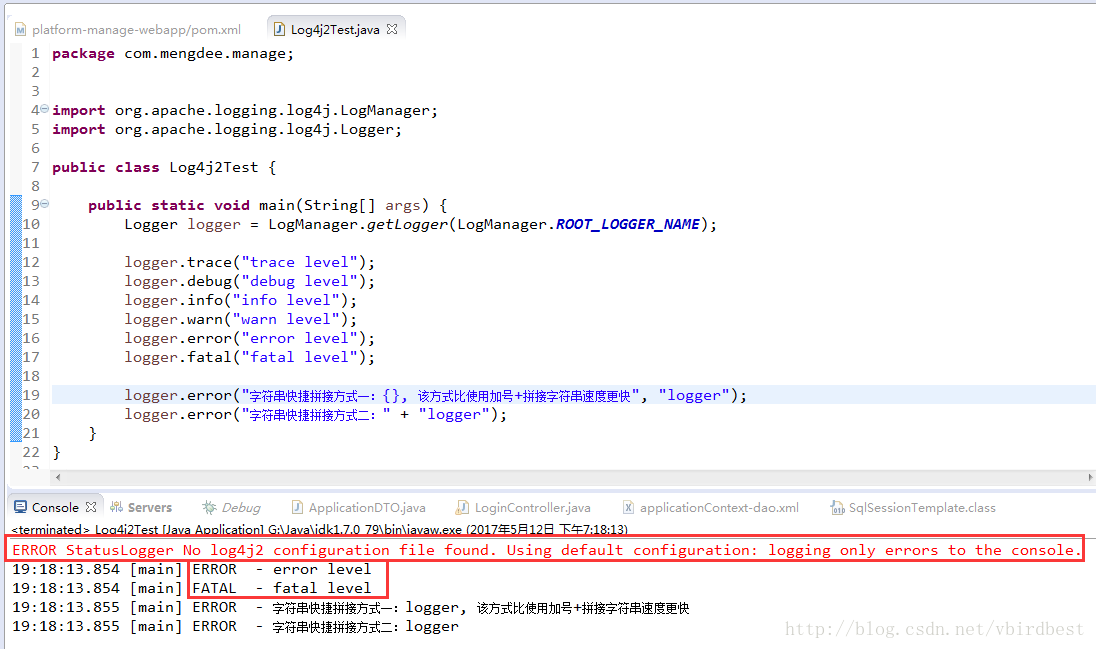Click the applicationContext-dao.xml file icon
The width and height of the screenshot is (1096, 649).
628,507
